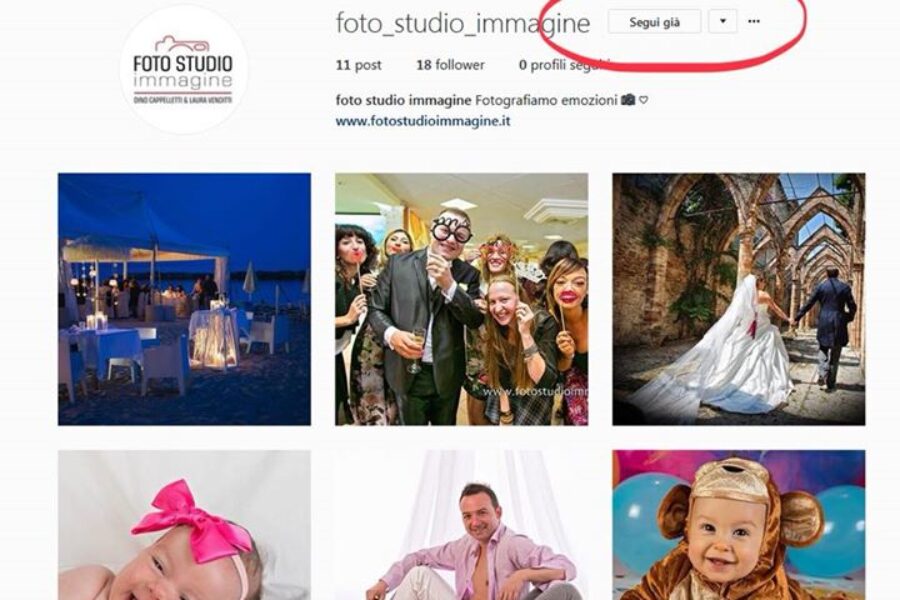This screenshot has width=900, height=600.
Task: Click the Segui già button
Action: point(654,22)
